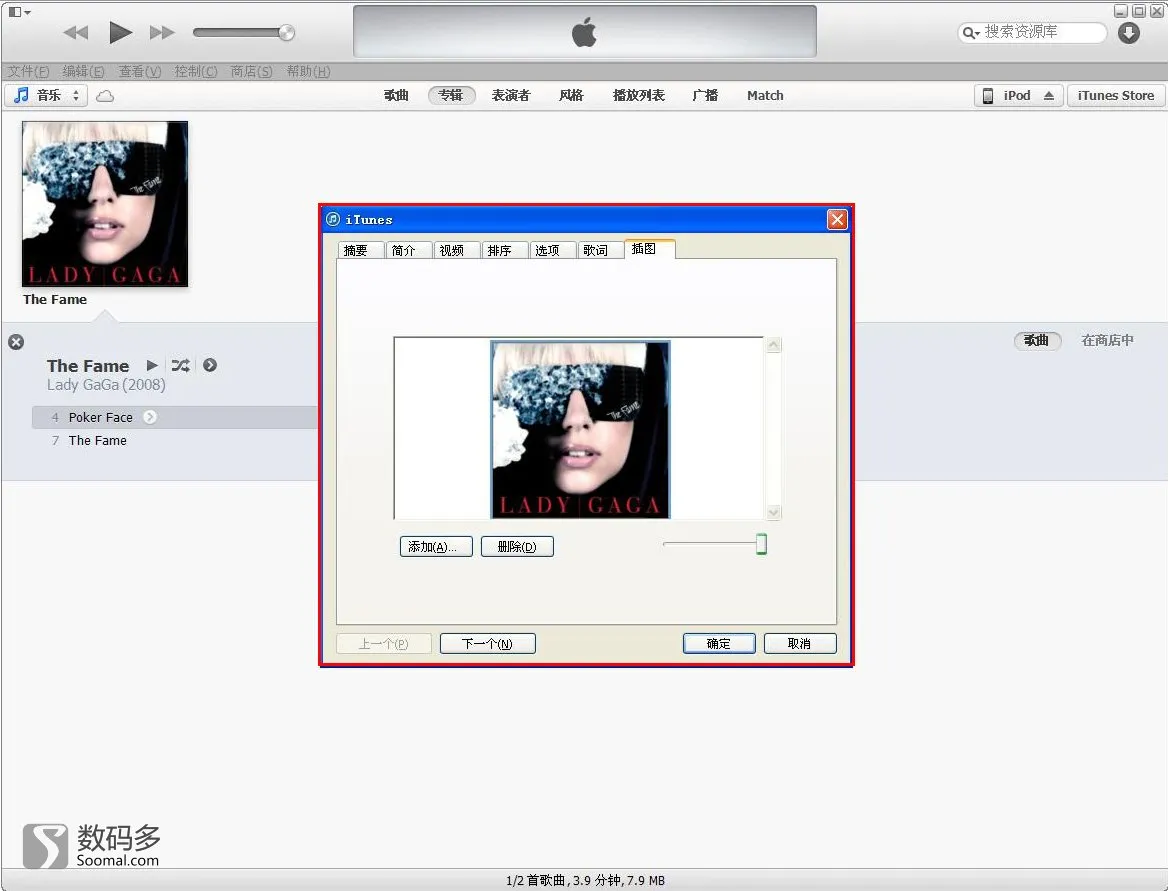Click the artwork scrollbar down arrow
This screenshot has width=1168, height=891.
click(x=773, y=512)
